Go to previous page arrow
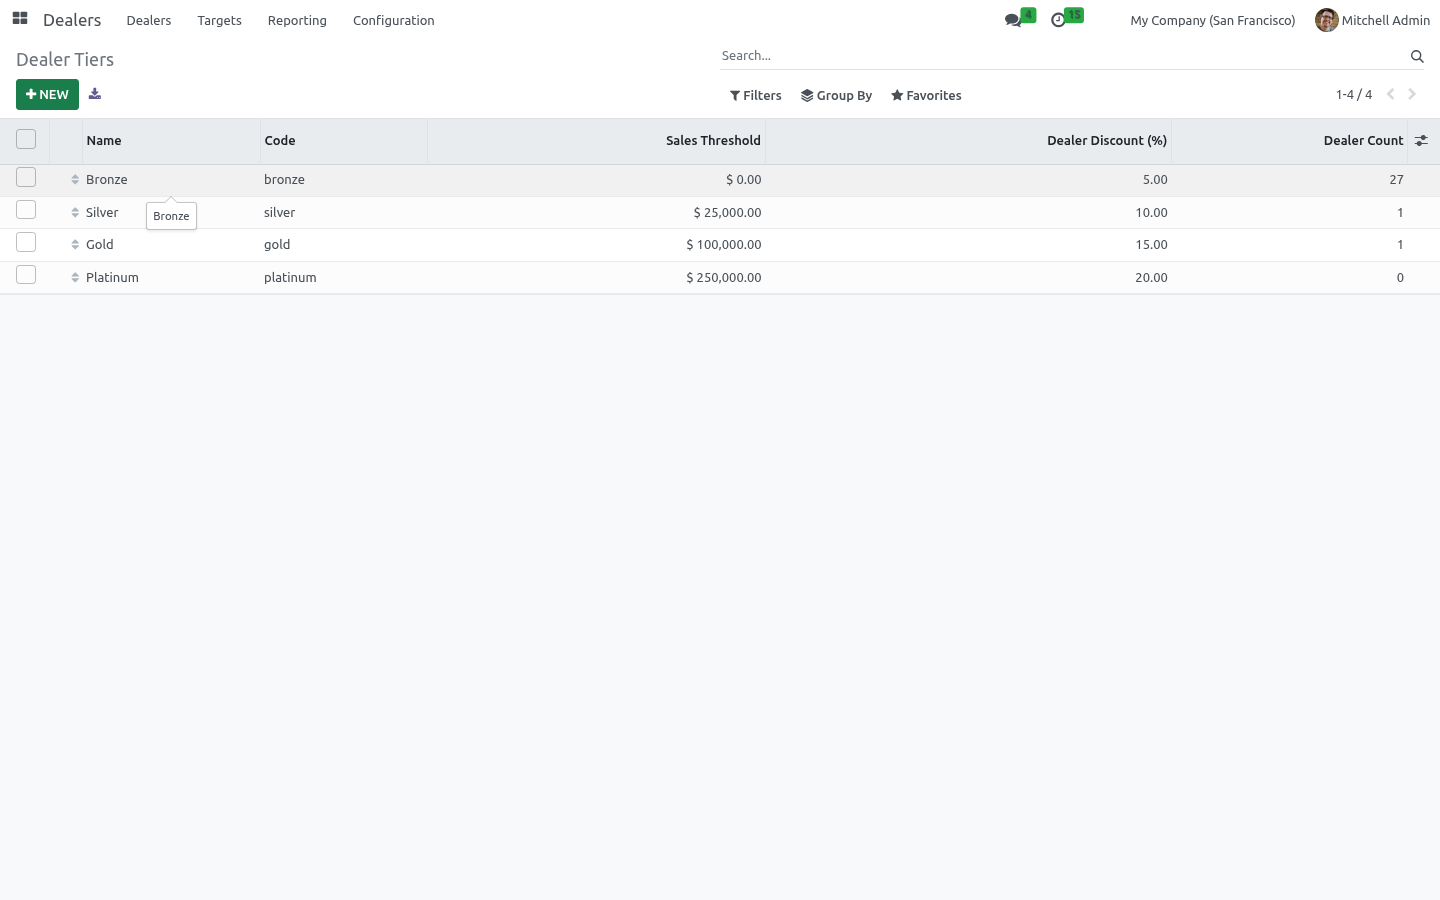 (x=1390, y=94)
